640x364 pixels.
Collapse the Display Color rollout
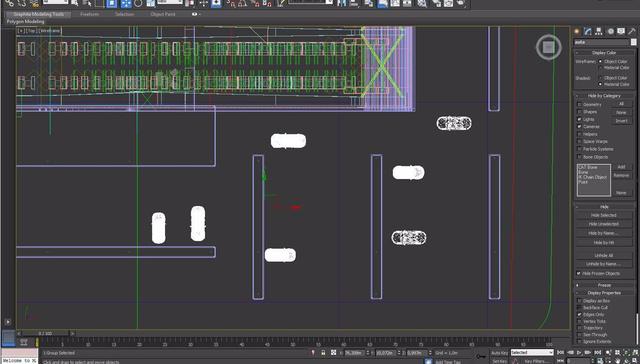[604, 53]
